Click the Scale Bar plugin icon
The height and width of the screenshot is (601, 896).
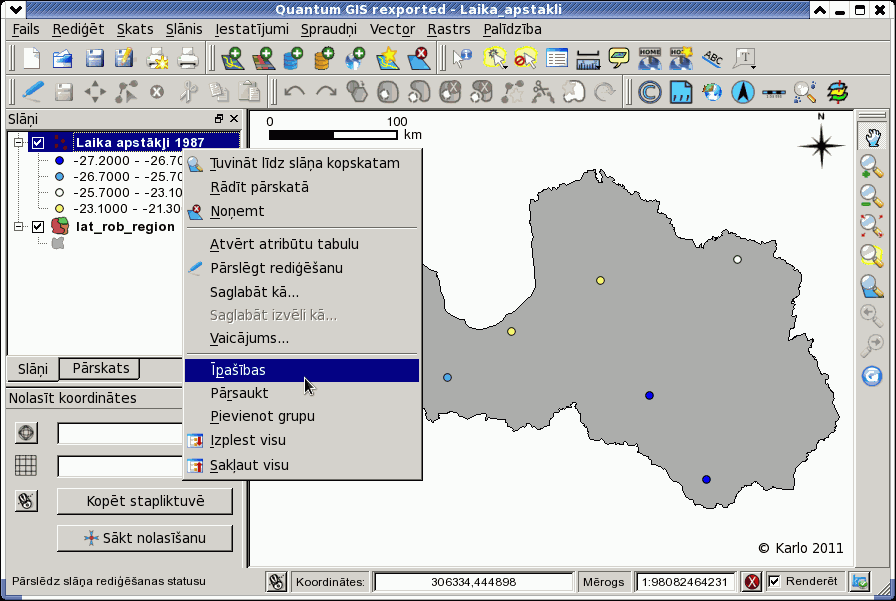pyautogui.click(x=774, y=92)
